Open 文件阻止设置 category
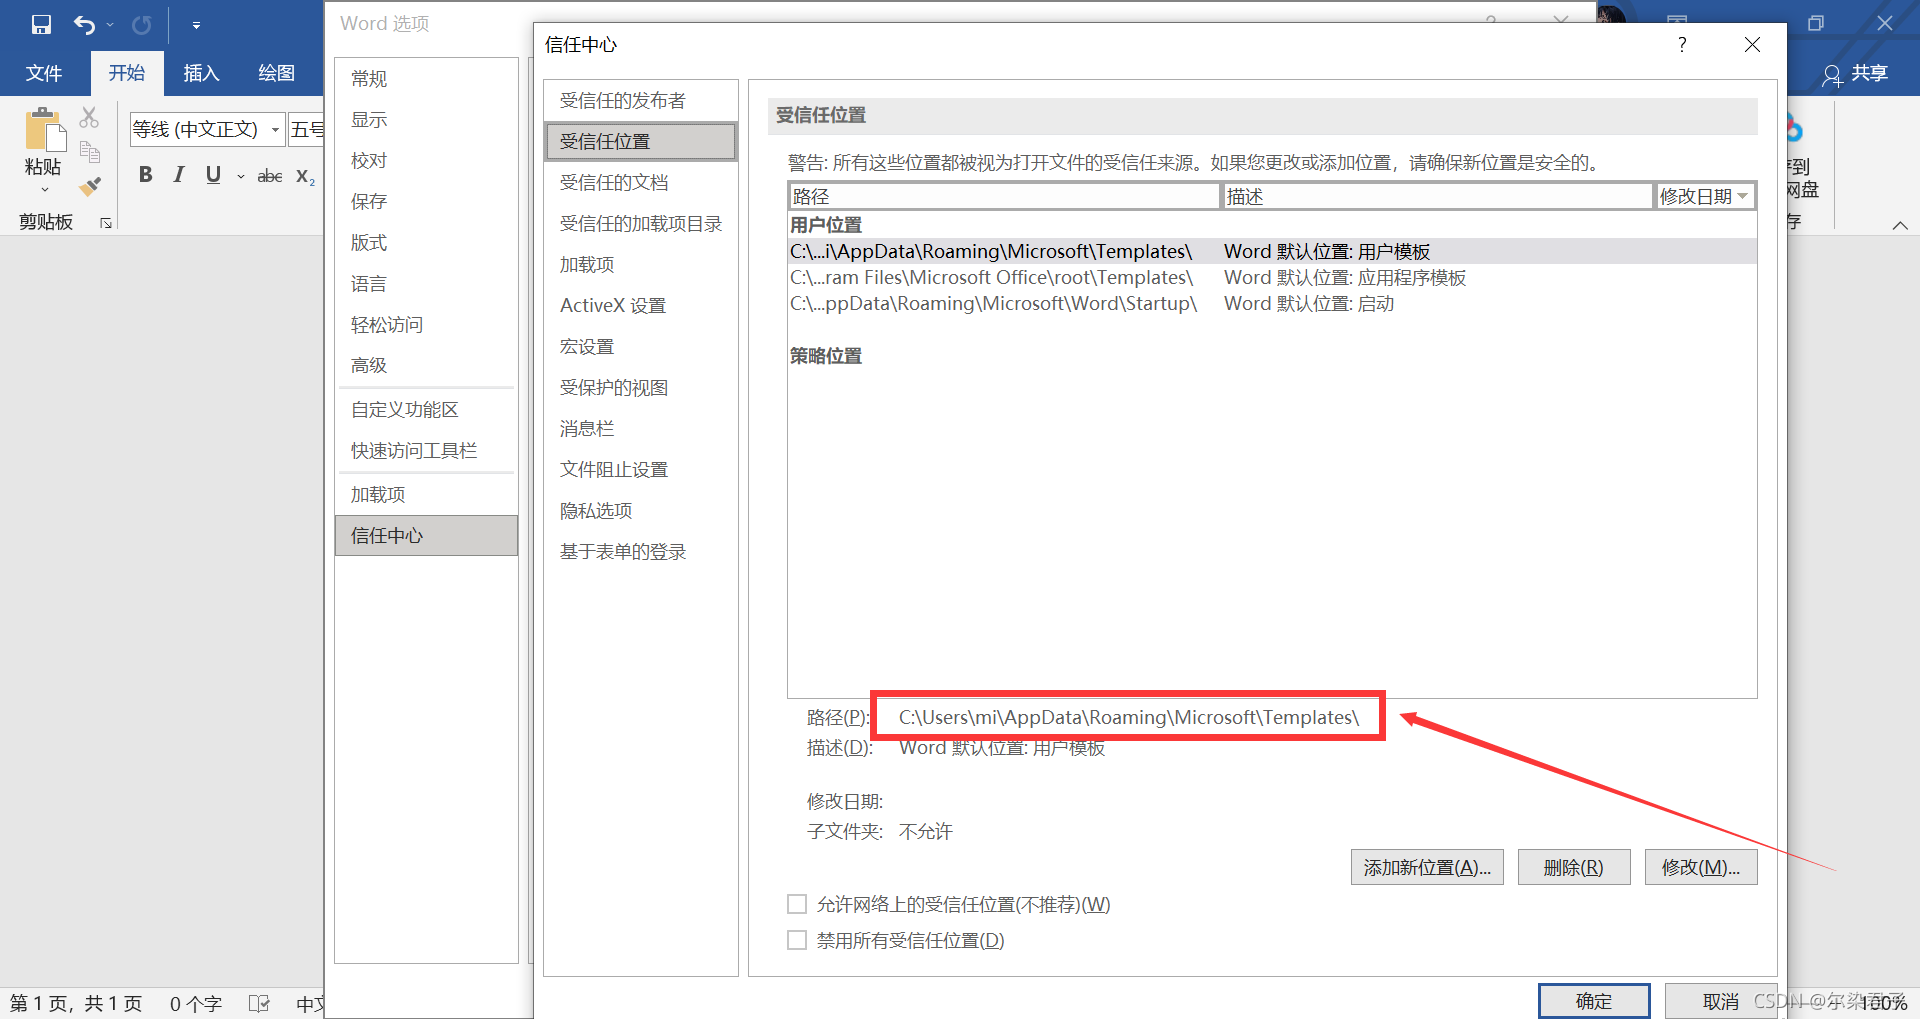Screen dimensions: 1920x1019 click(x=640, y=470)
